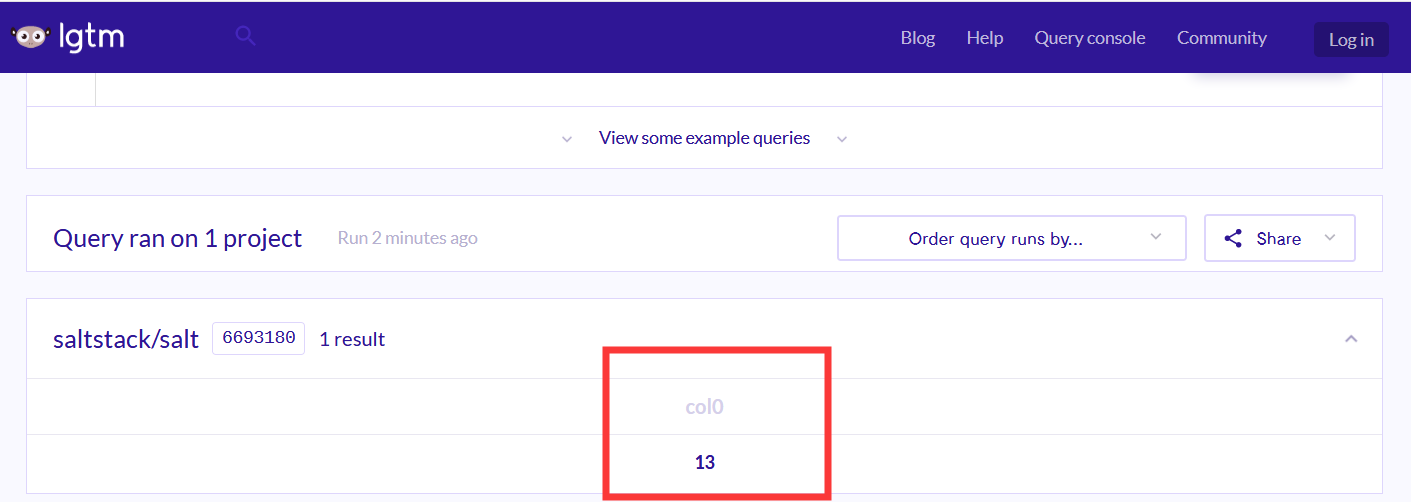
Task: Click the Share dropdown arrow
Action: [x=1329, y=238]
